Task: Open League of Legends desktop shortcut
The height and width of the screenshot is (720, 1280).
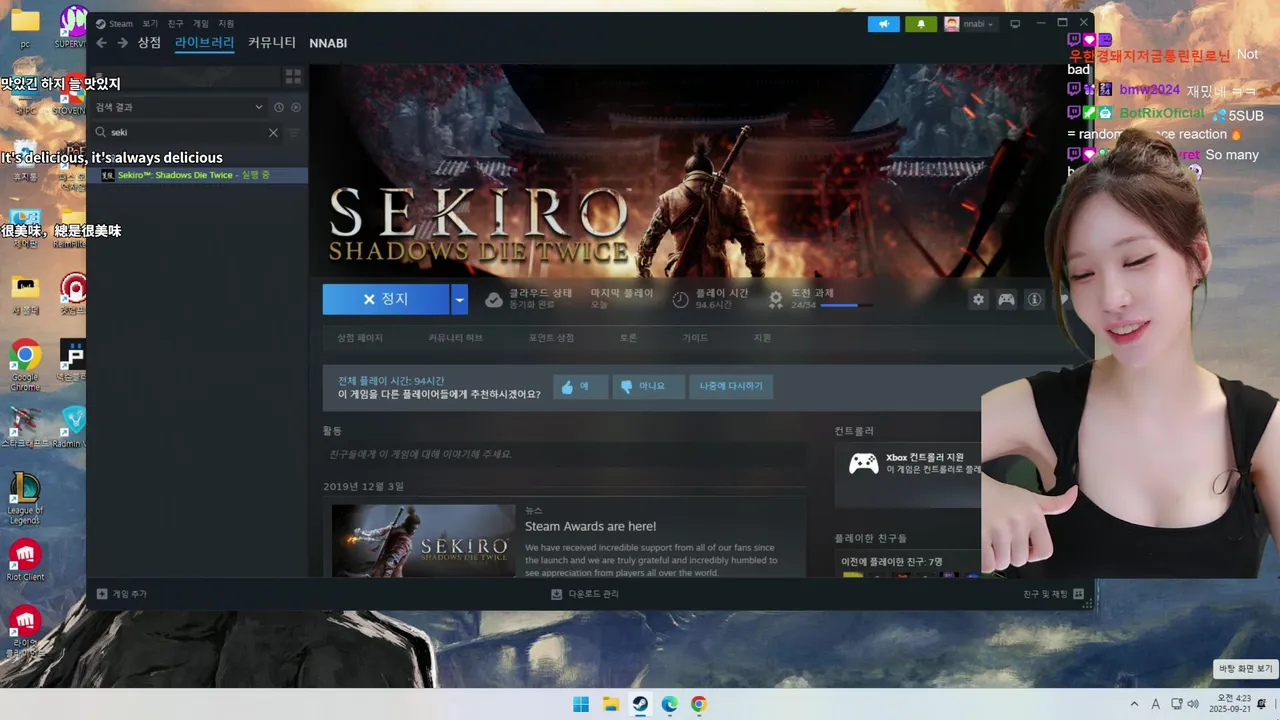Action: click(25, 498)
